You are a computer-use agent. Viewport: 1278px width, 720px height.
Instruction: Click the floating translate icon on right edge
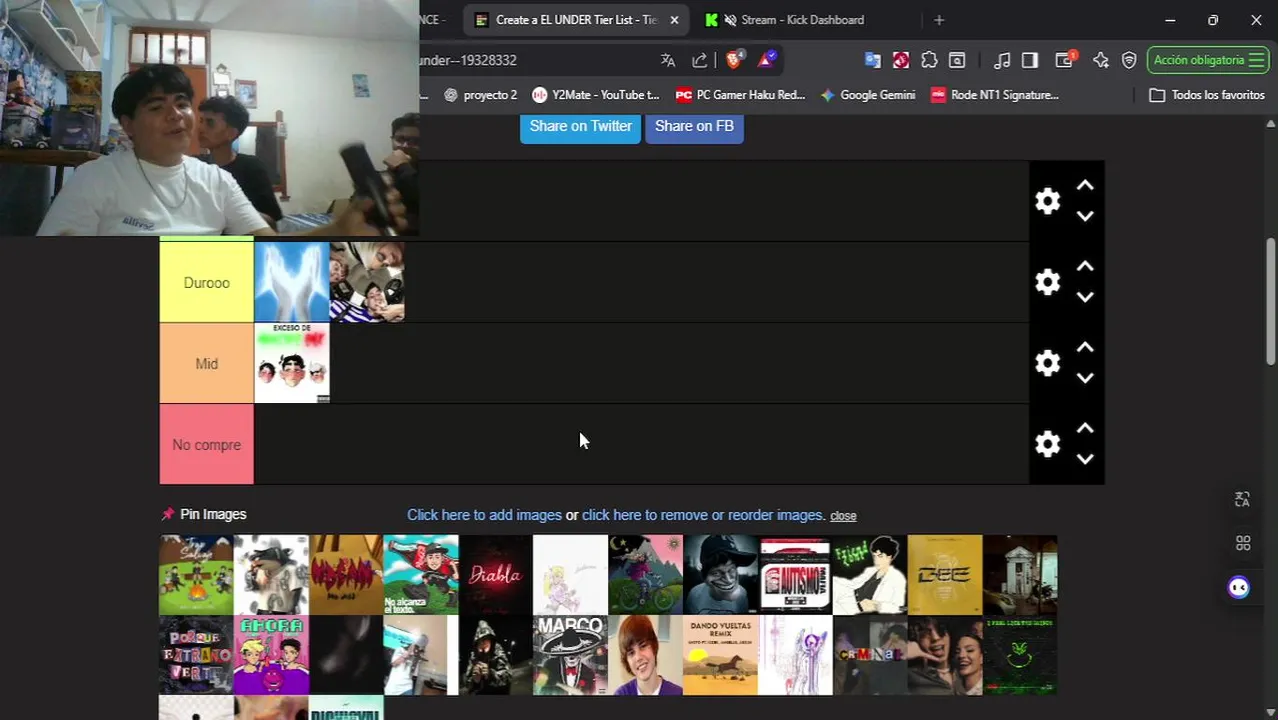1242,499
